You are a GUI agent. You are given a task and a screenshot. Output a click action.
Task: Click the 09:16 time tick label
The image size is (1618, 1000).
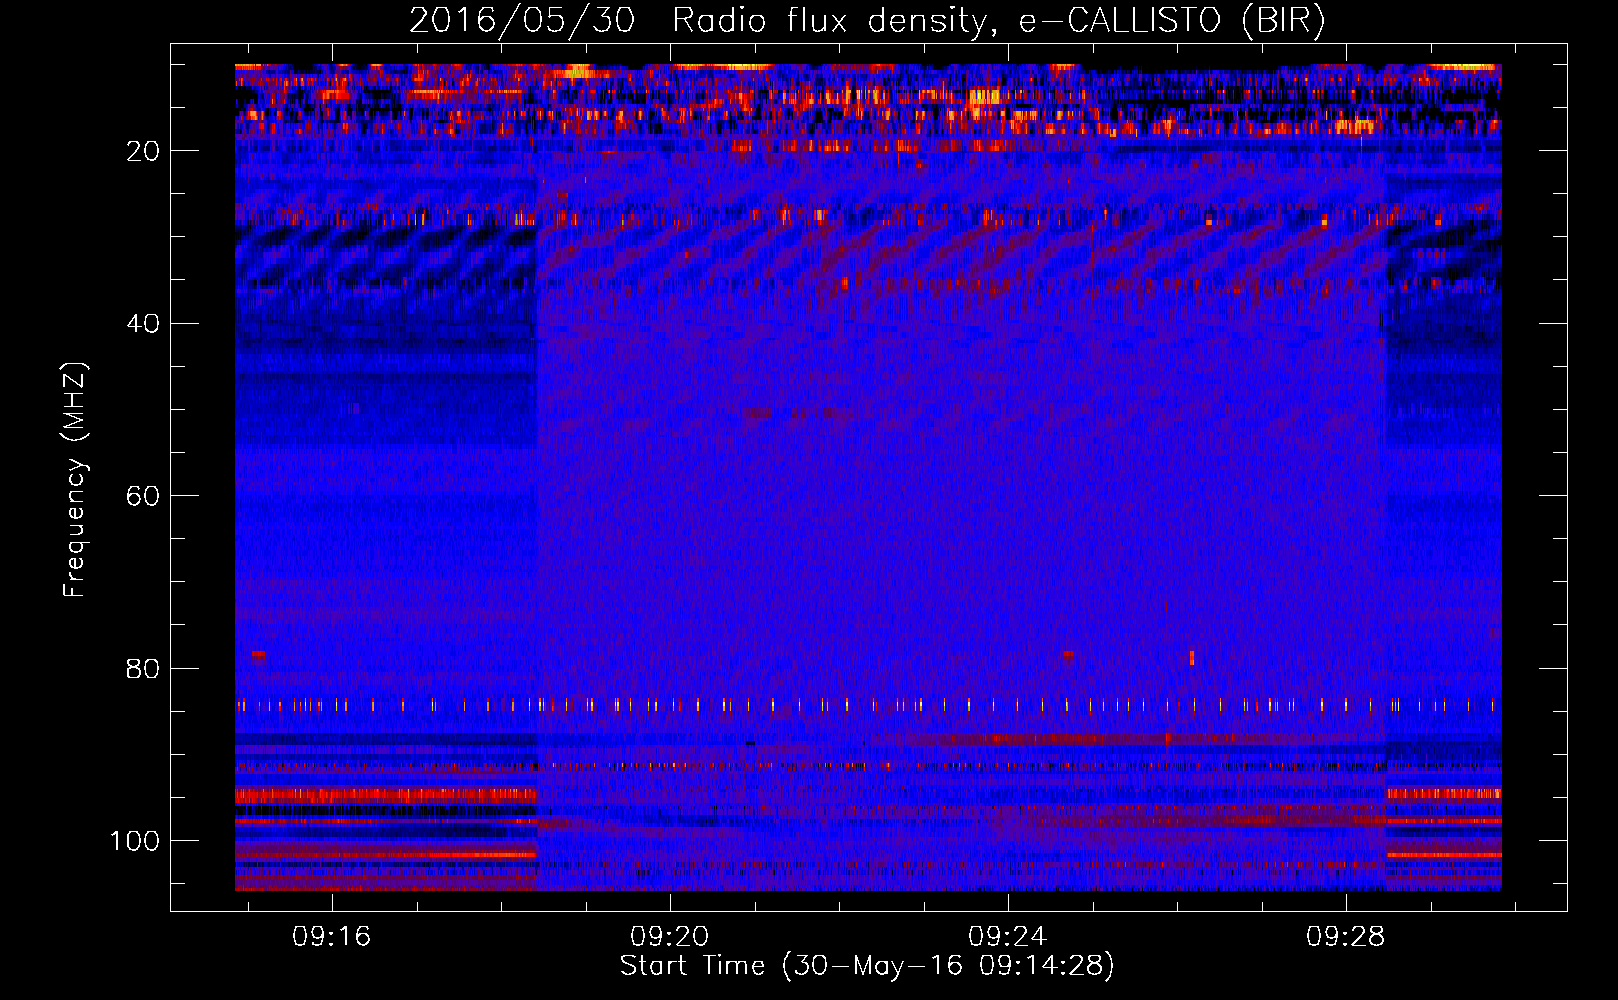(331, 937)
